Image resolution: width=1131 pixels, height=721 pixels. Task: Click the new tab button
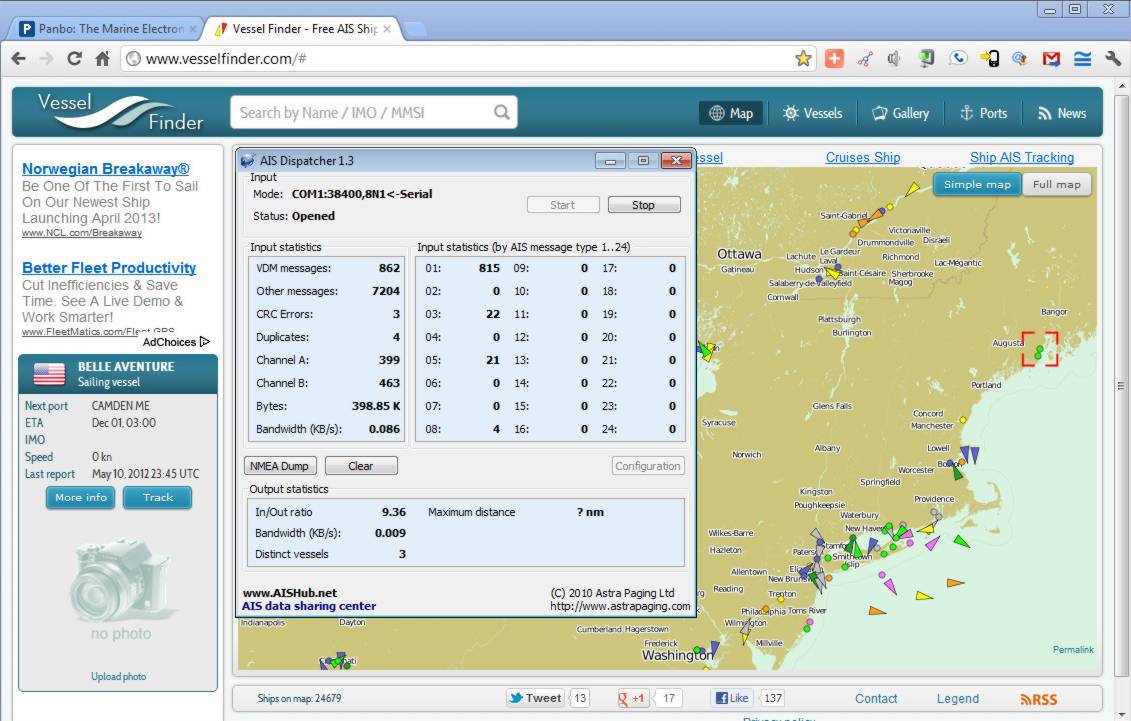(414, 30)
